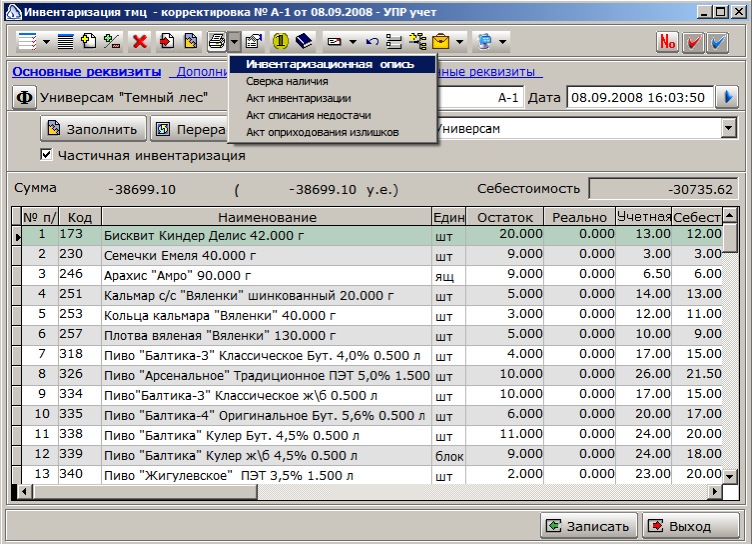Click table vertical scrollbar up arrow
The image size is (752, 545).
tap(729, 215)
